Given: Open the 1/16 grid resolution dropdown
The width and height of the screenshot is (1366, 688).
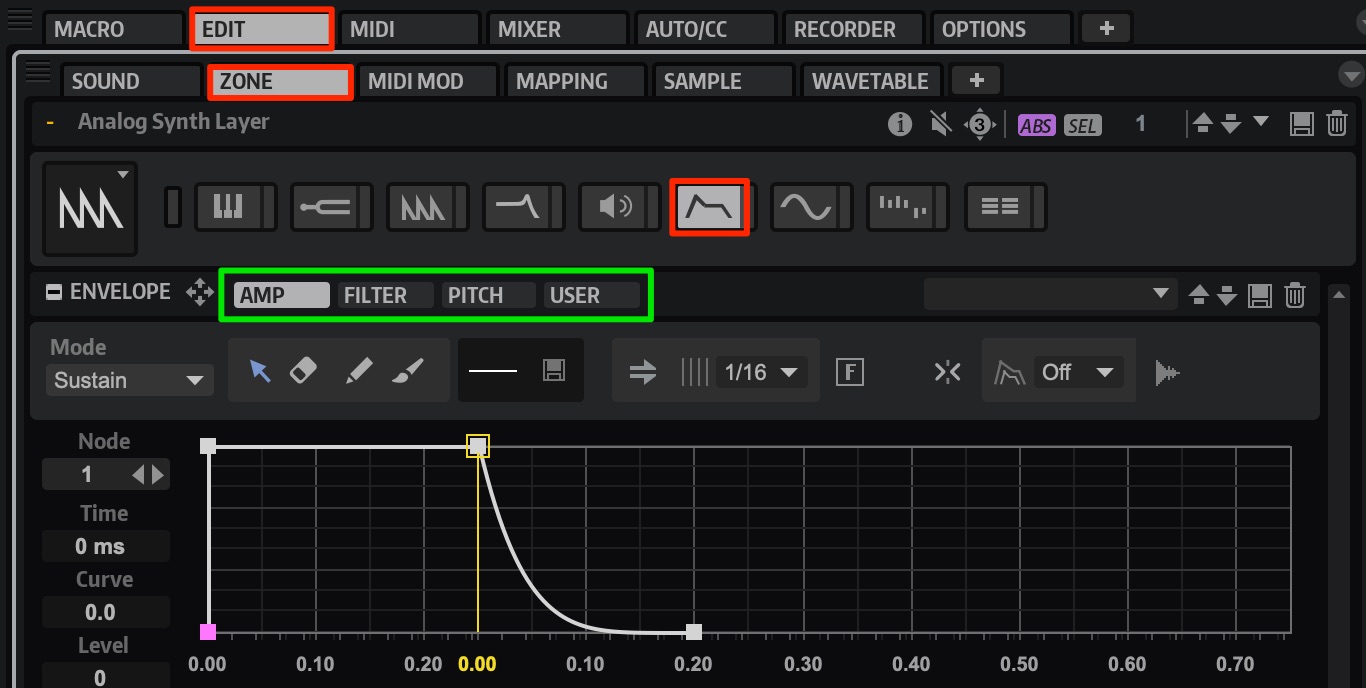Looking at the screenshot, I should tap(761, 373).
